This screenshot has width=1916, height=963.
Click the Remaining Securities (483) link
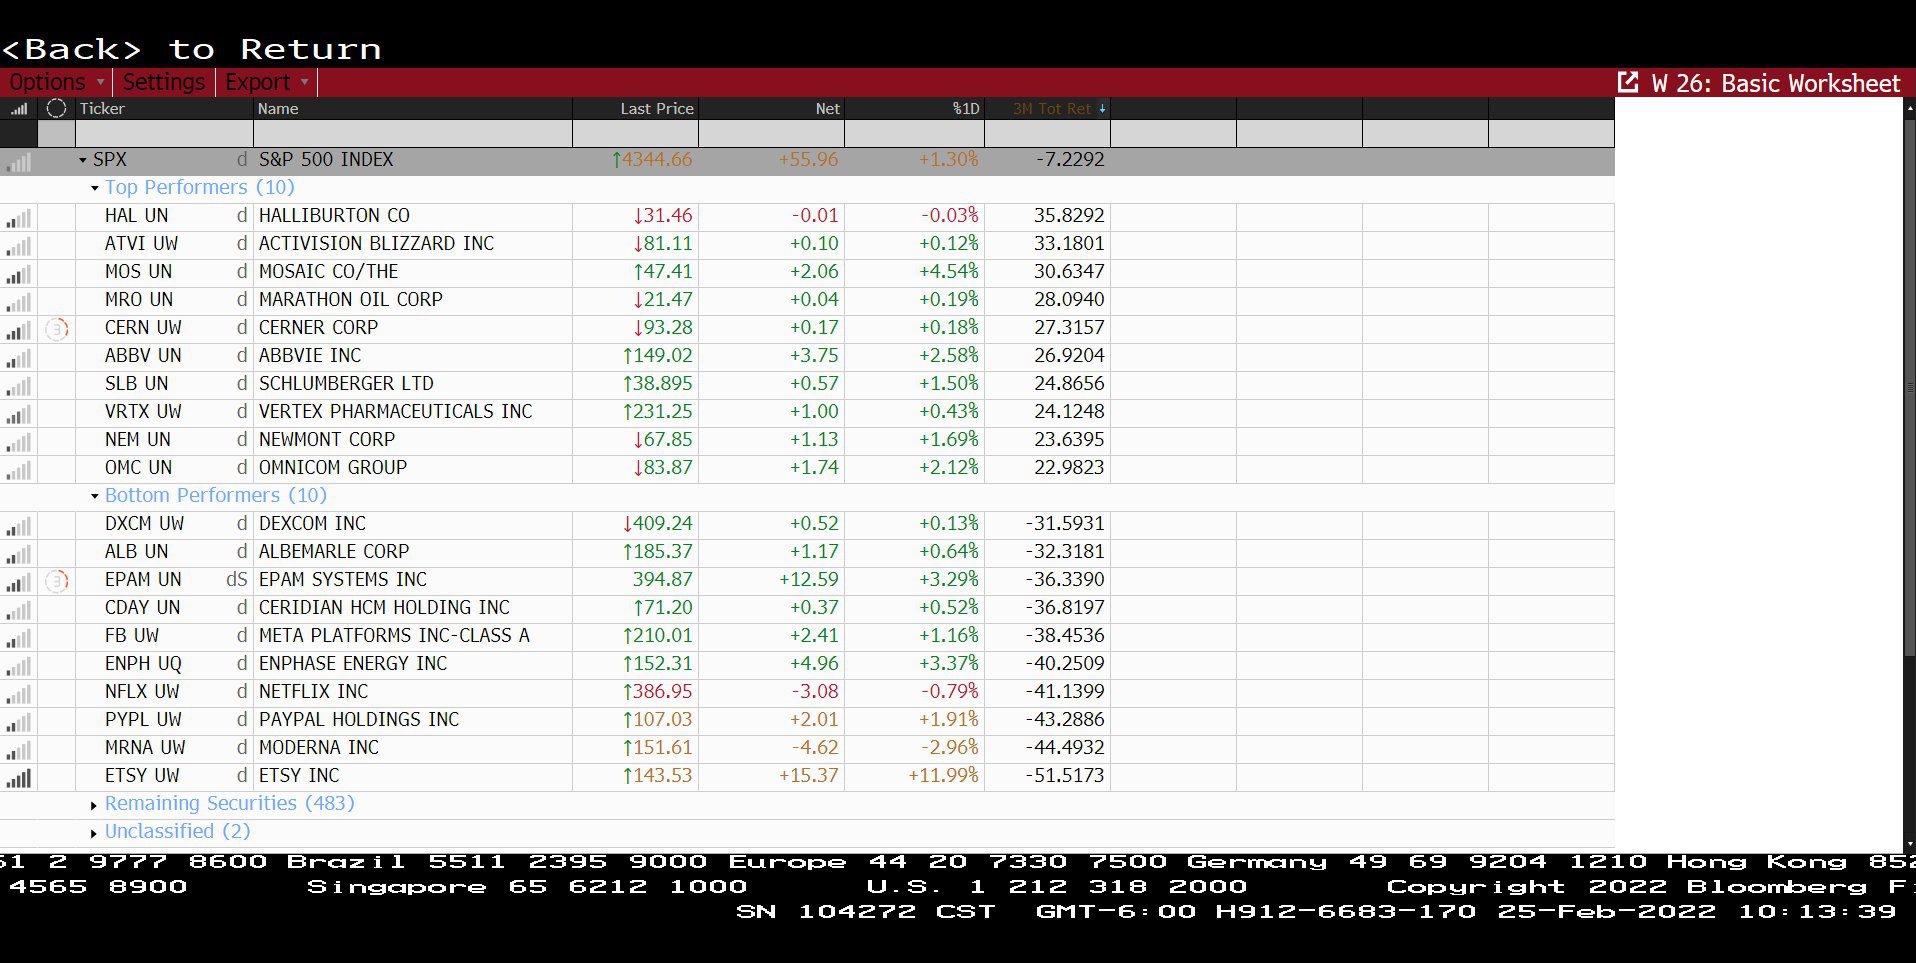coord(230,803)
